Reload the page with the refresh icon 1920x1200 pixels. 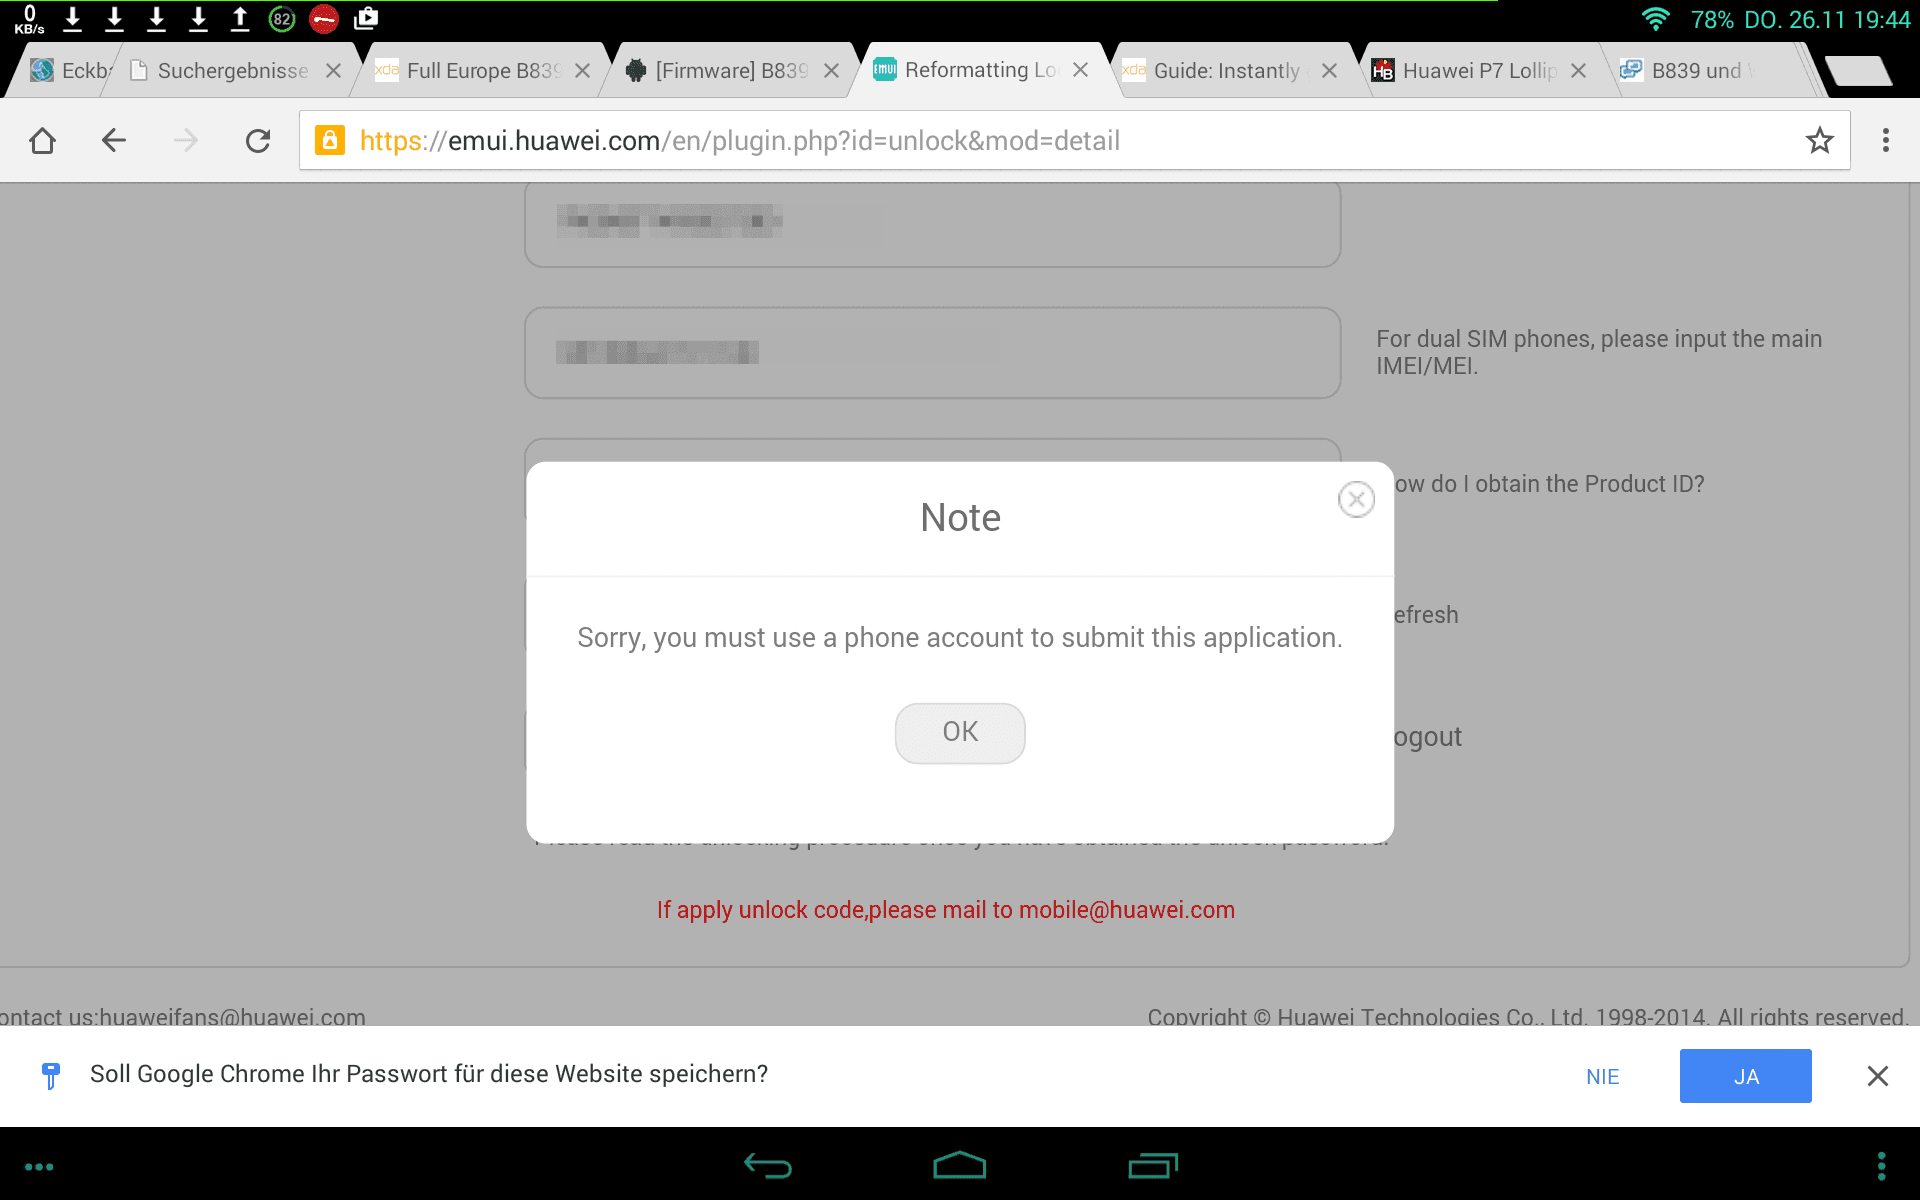258,141
